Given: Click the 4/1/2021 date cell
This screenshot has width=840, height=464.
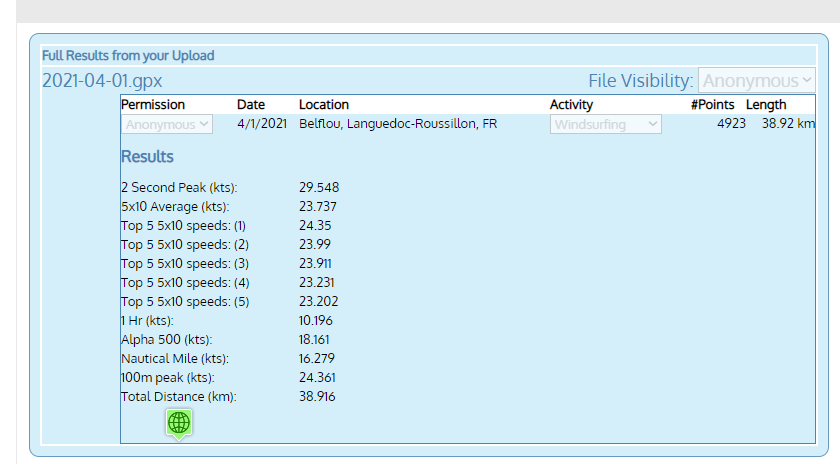Looking at the screenshot, I should tap(262, 124).
